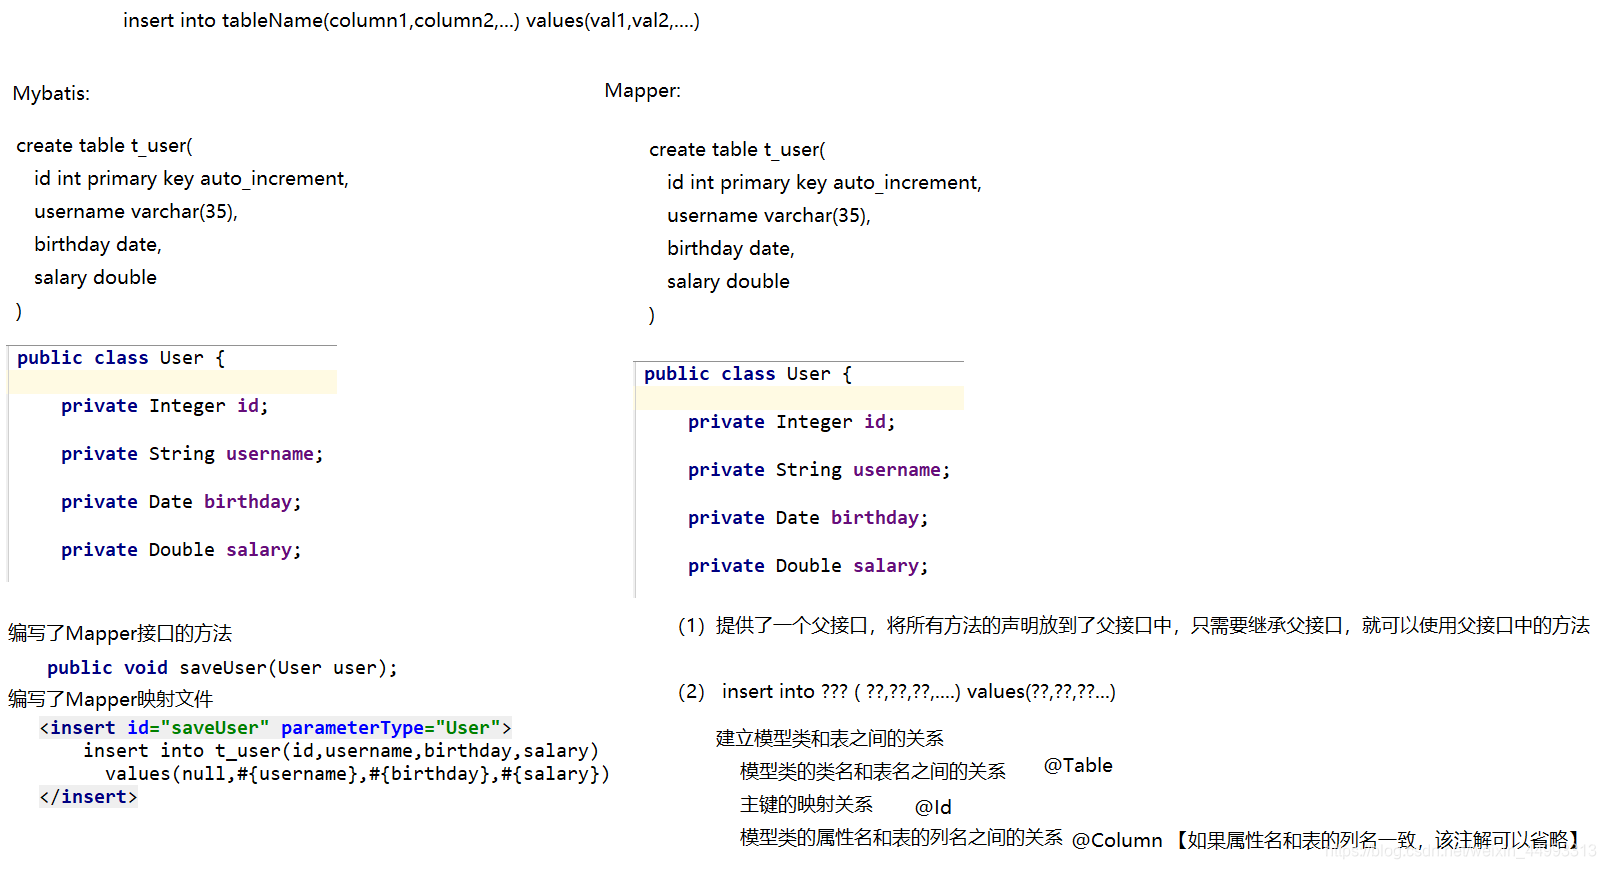Click 'create table t_user(' under Mapper
Screen dimensions: 1606x869
tap(737, 150)
